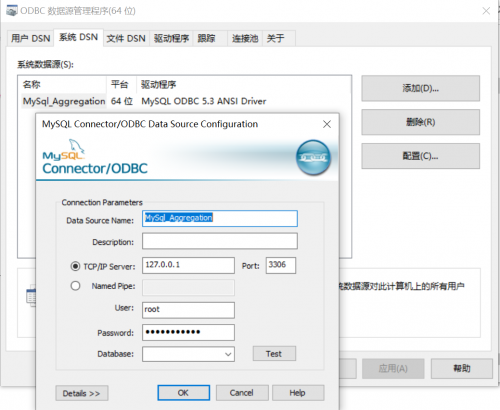Click the Help button in MySQL dialog

pyautogui.click(x=298, y=393)
